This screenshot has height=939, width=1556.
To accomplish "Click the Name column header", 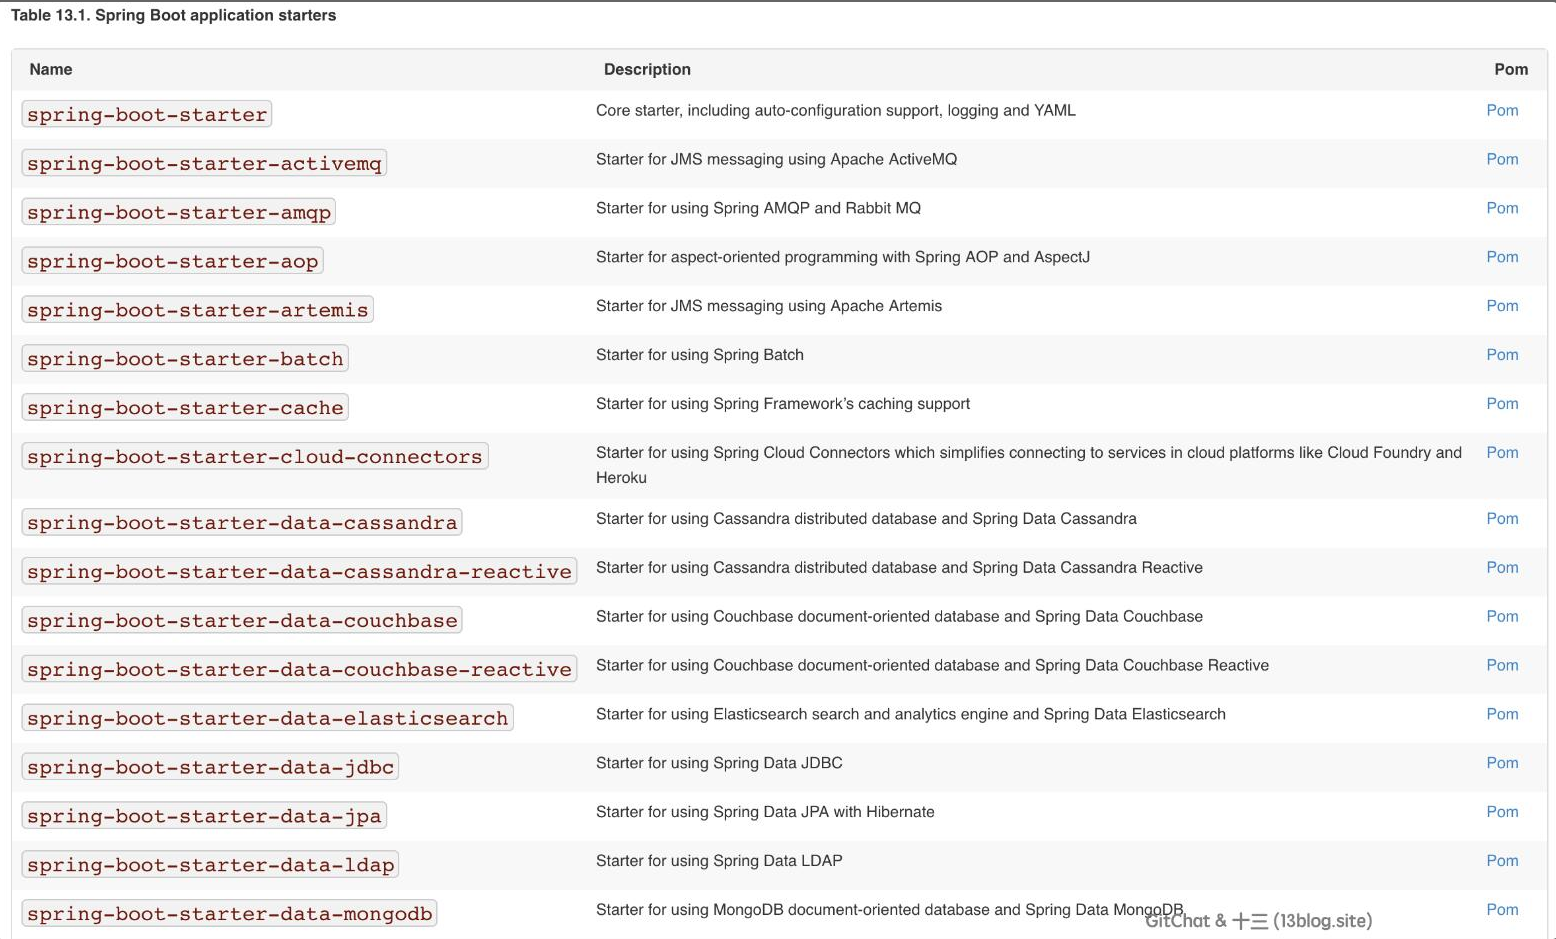I will pos(51,70).
